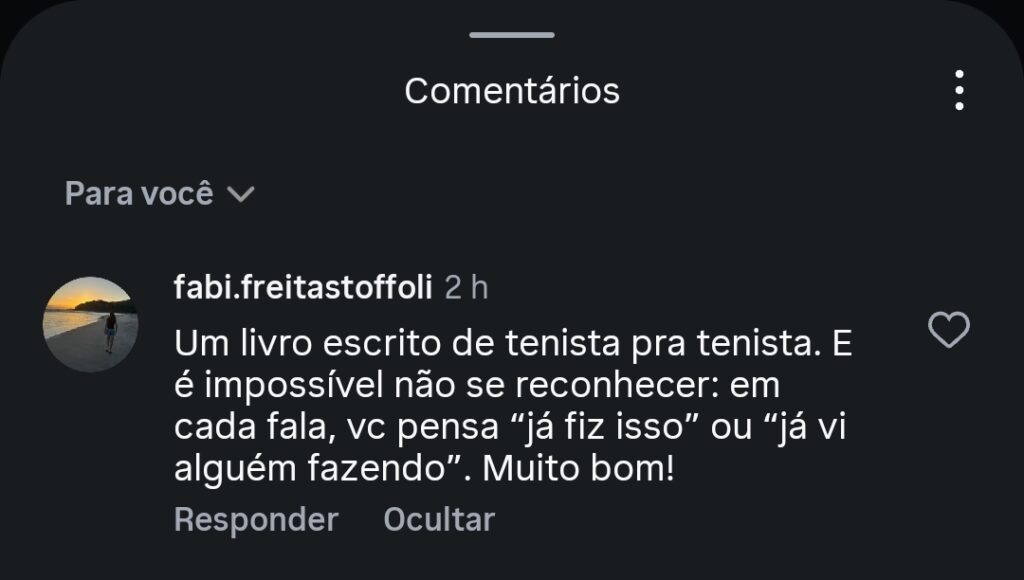Image resolution: width=1024 pixels, height=580 pixels.
Task: Tap the quoted text "já vi
Action: click(x=805, y=427)
